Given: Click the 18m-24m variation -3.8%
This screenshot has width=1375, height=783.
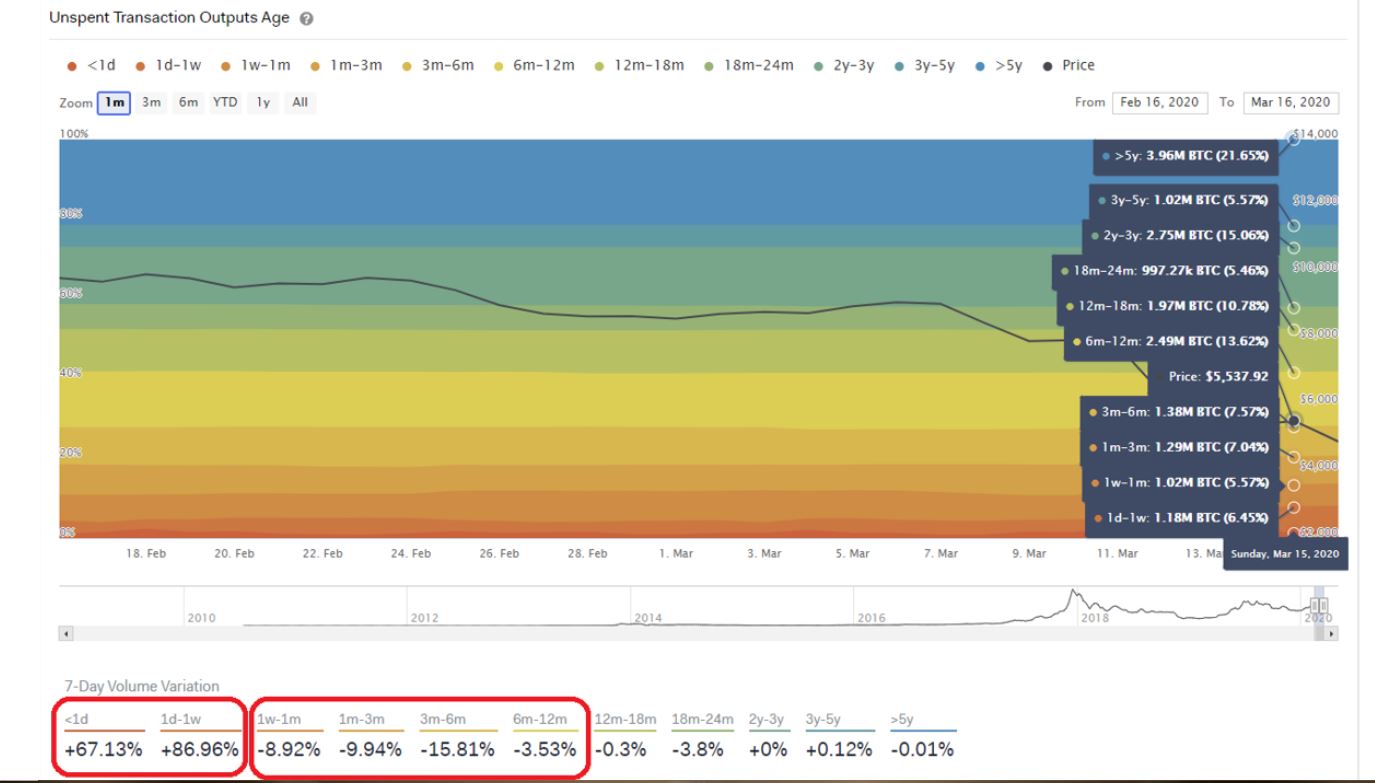Looking at the screenshot, I should coord(699,749).
